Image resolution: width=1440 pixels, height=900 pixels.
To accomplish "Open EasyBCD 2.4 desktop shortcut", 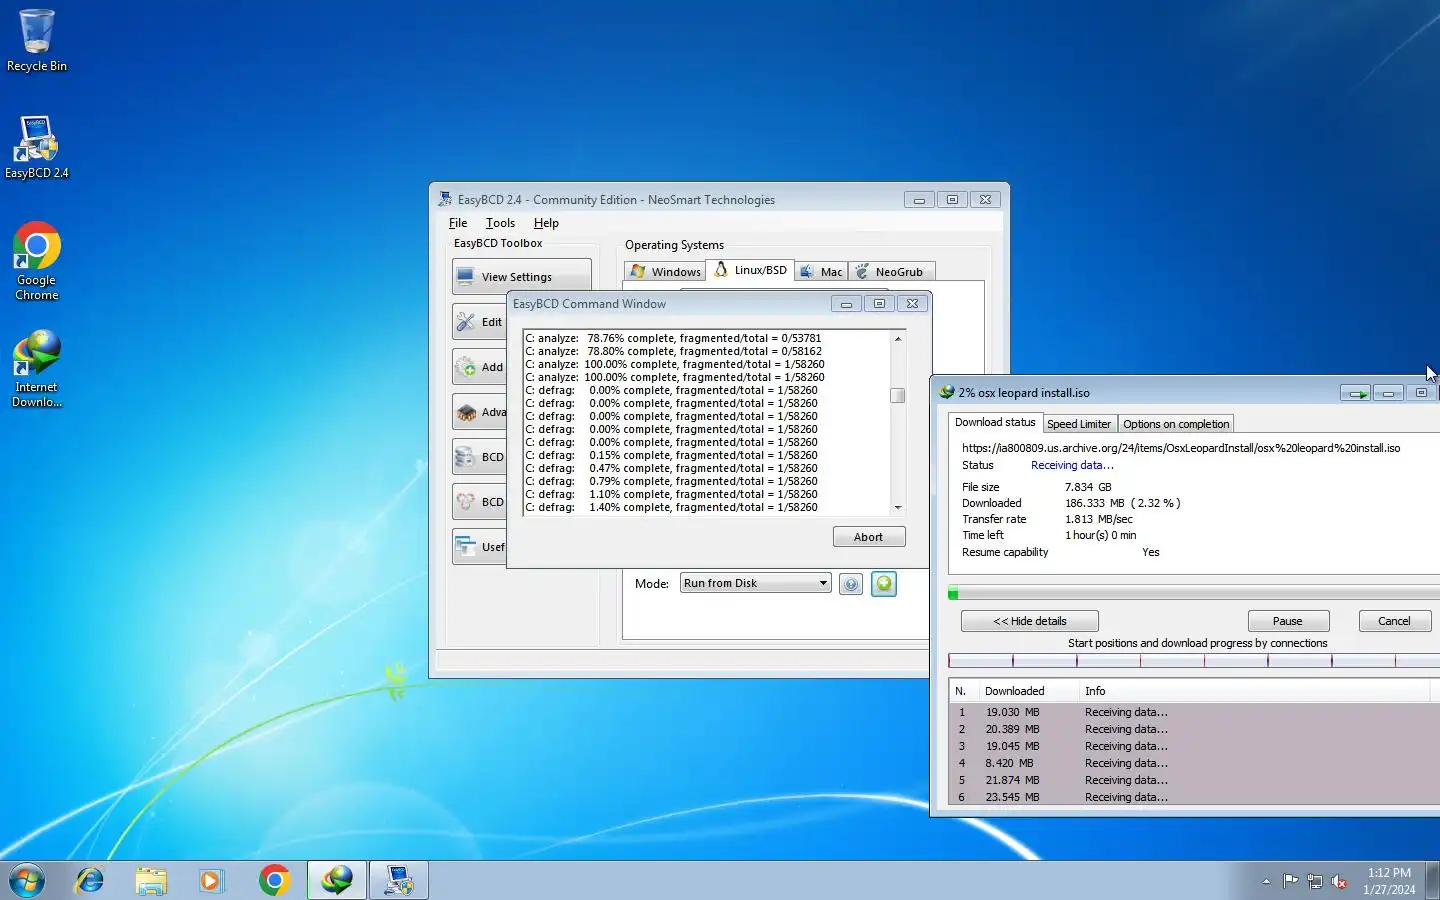I will pyautogui.click(x=37, y=147).
